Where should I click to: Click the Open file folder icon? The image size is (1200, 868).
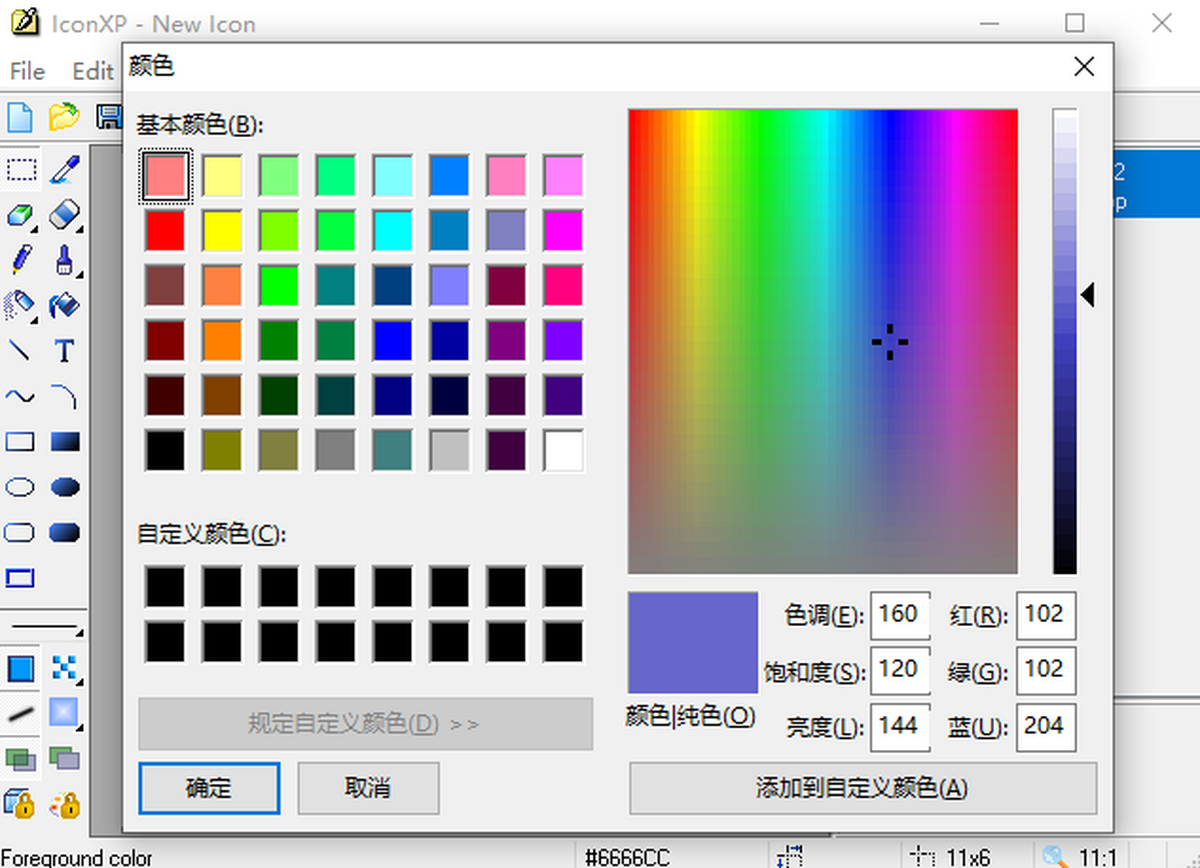64,117
